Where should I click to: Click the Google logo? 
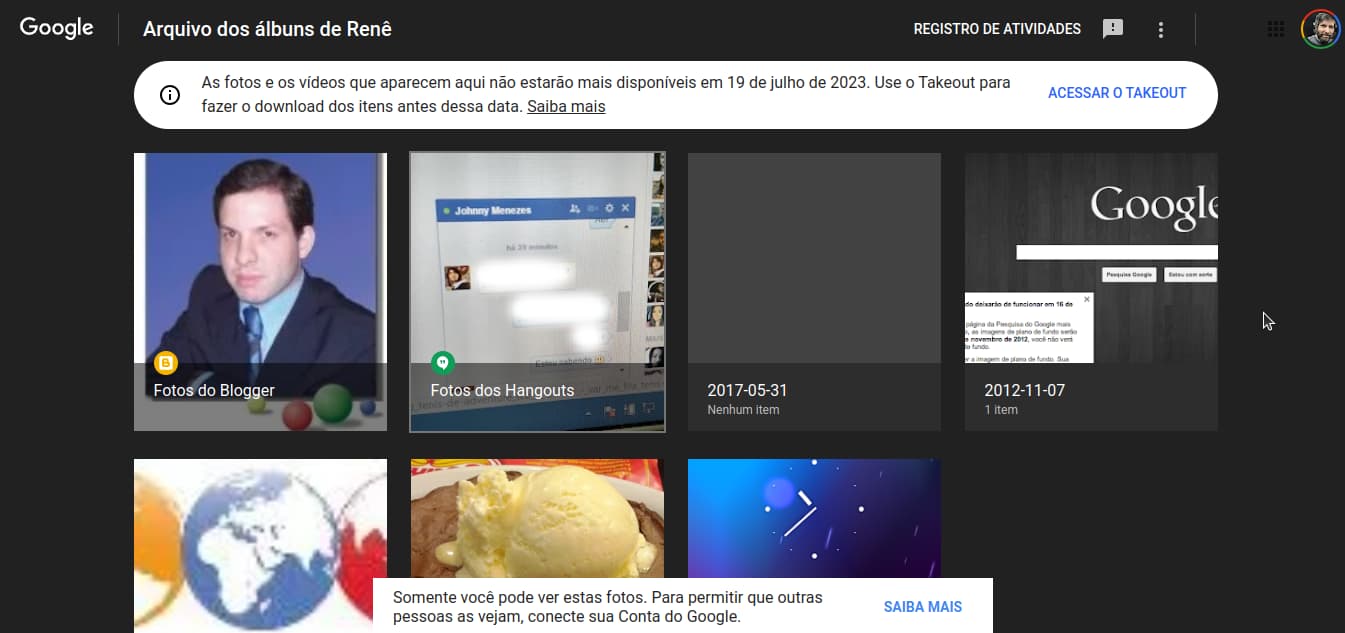pyautogui.click(x=56, y=28)
